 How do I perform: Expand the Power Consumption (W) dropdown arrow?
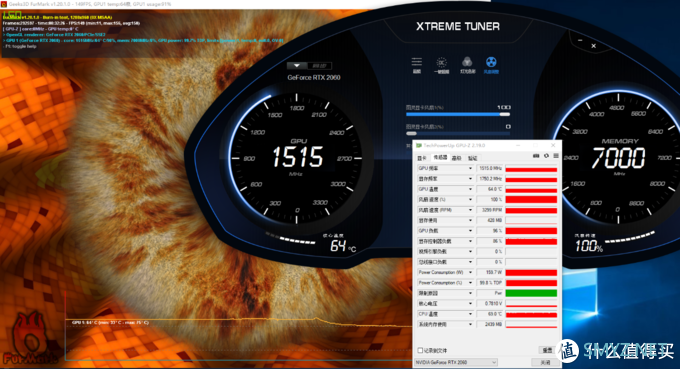tap(470, 272)
